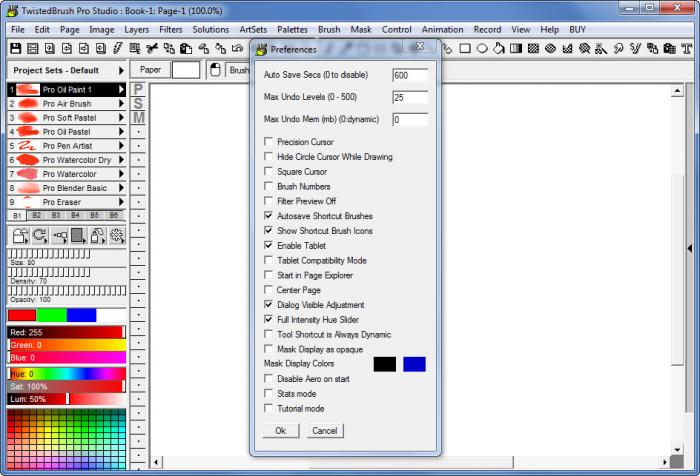Close the Preferences dialog with X
Image resolution: width=700 pixels, height=476 pixels.
(420, 46)
